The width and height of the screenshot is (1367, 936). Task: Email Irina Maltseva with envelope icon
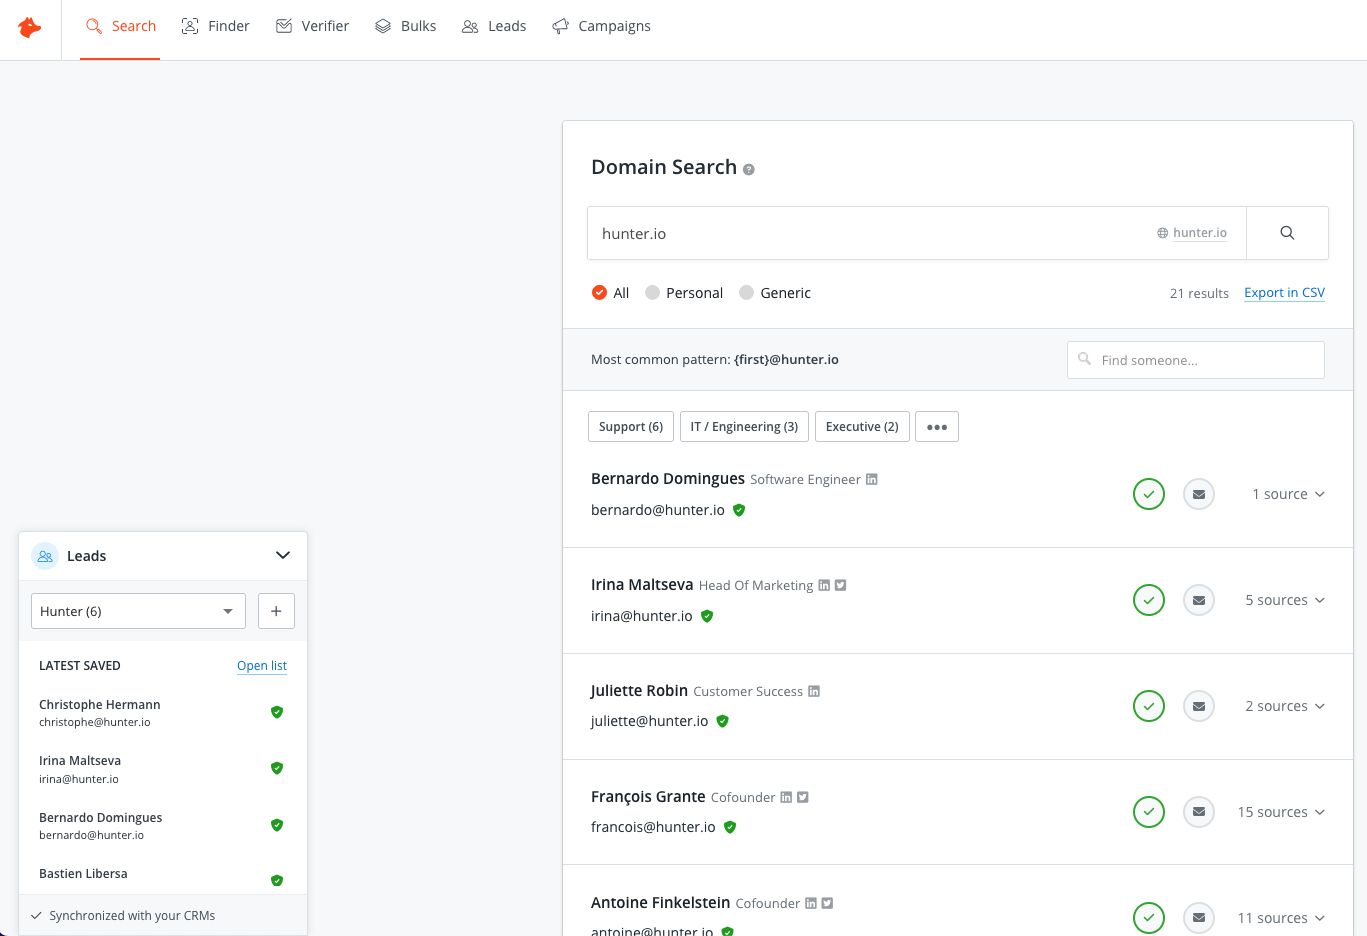pyautogui.click(x=1199, y=600)
